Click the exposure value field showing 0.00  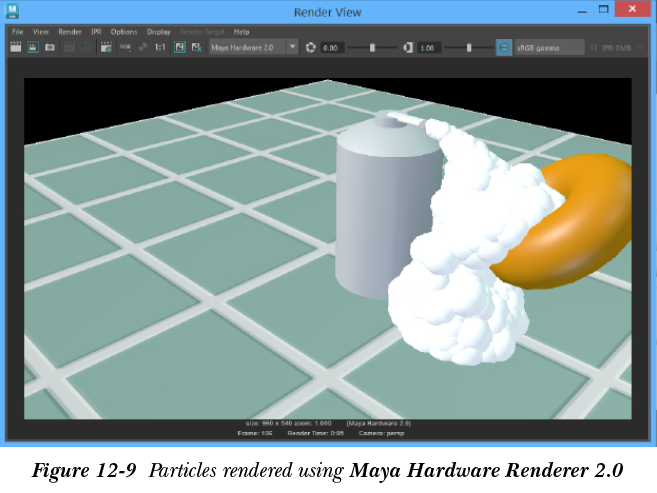[332, 47]
